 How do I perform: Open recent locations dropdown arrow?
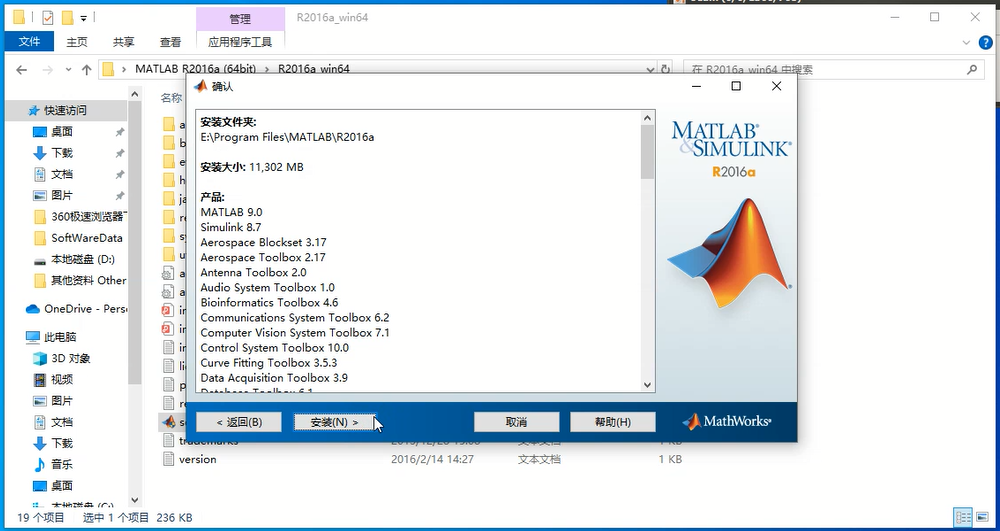pyautogui.click(x=68, y=69)
